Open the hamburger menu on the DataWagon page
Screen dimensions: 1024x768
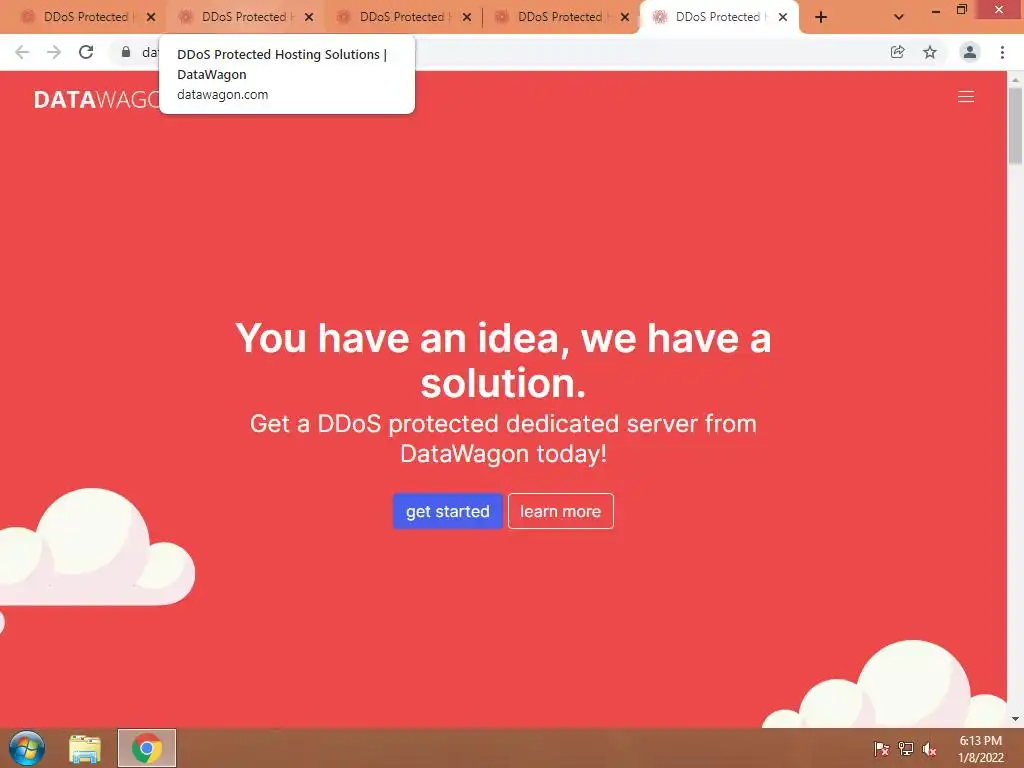(965, 97)
